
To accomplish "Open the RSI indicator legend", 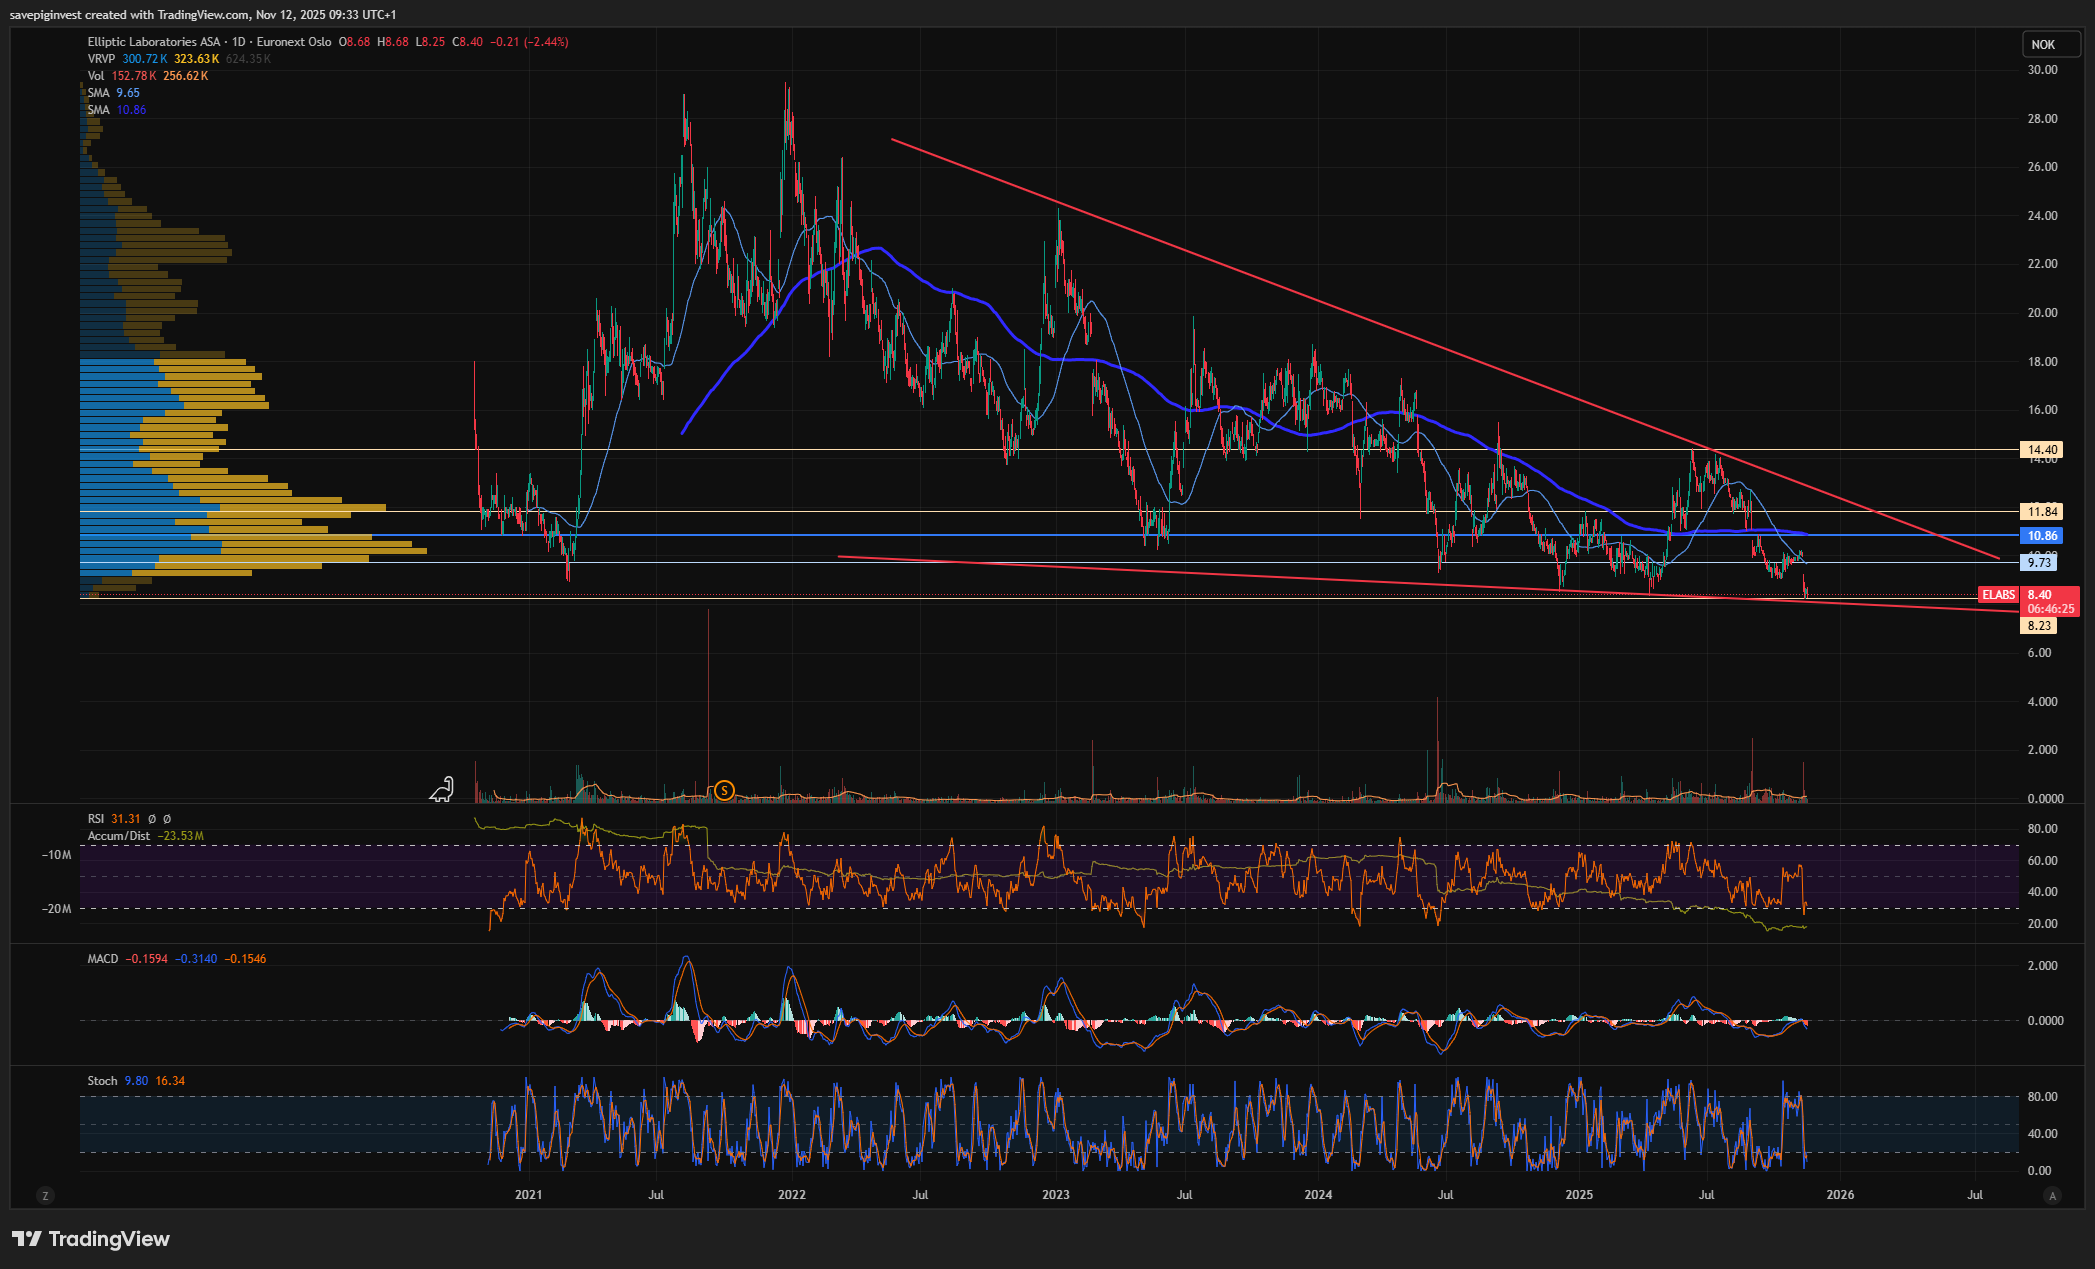I will pos(97,819).
